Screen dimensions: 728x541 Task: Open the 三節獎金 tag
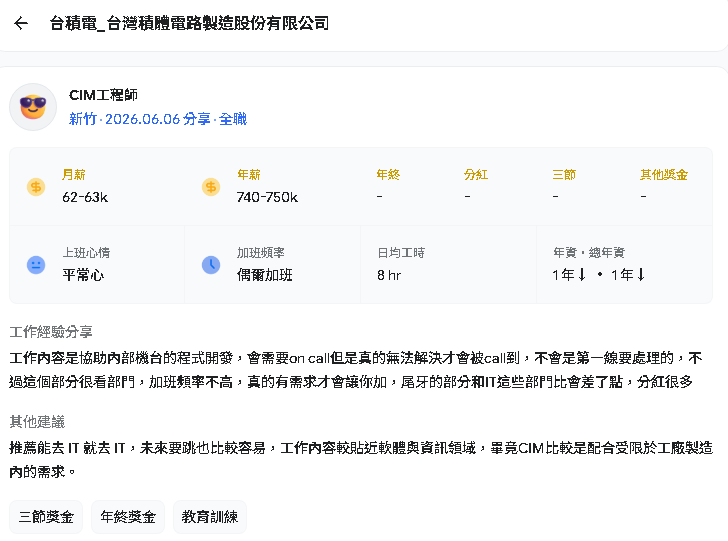point(46,517)
